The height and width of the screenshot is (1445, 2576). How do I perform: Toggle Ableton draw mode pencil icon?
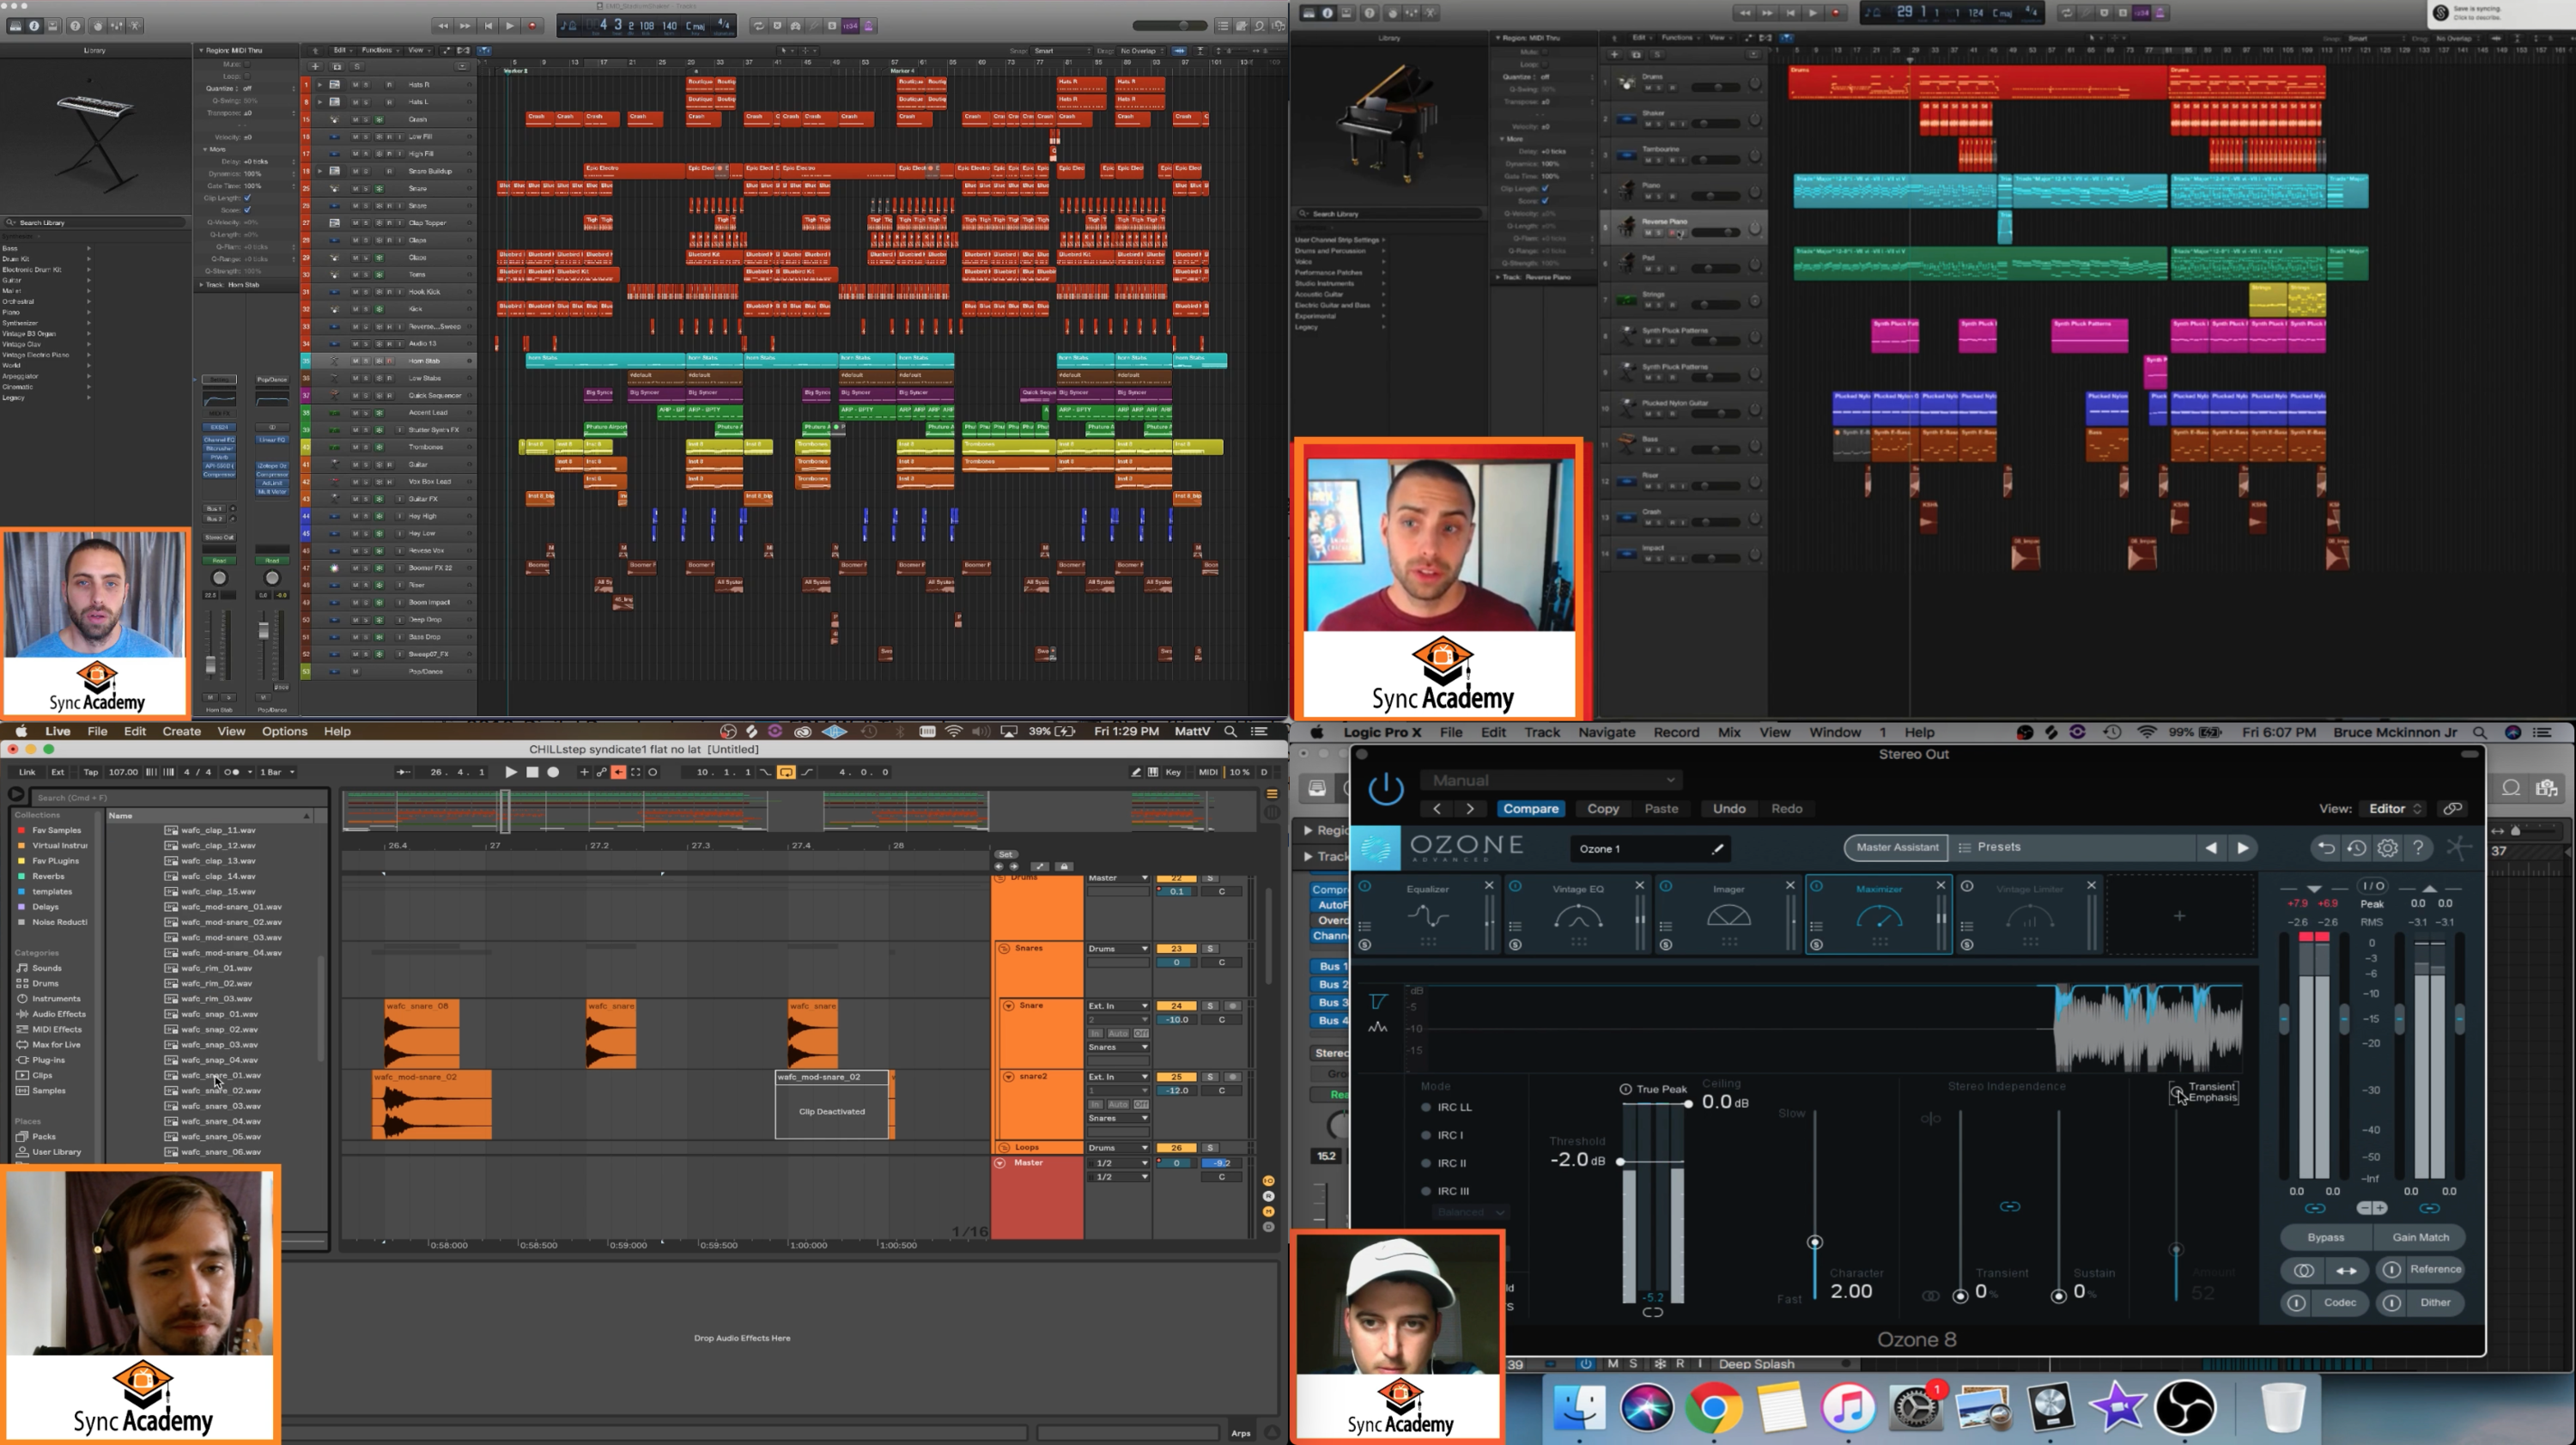pyautogui.click(x=1136, y=772)
